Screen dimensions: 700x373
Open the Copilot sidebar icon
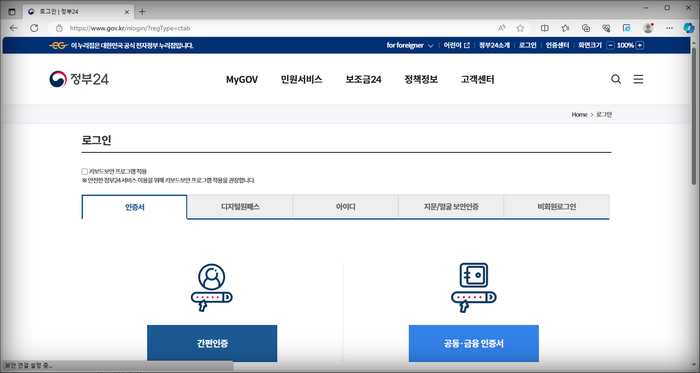point(689,28)
